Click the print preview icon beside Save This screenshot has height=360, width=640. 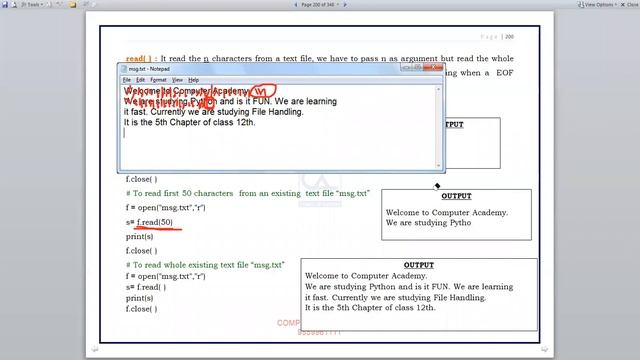(x=14, y=4)
